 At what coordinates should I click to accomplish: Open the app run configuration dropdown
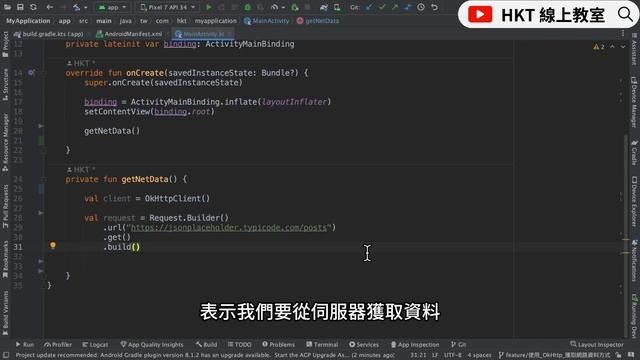coord(113,7)
